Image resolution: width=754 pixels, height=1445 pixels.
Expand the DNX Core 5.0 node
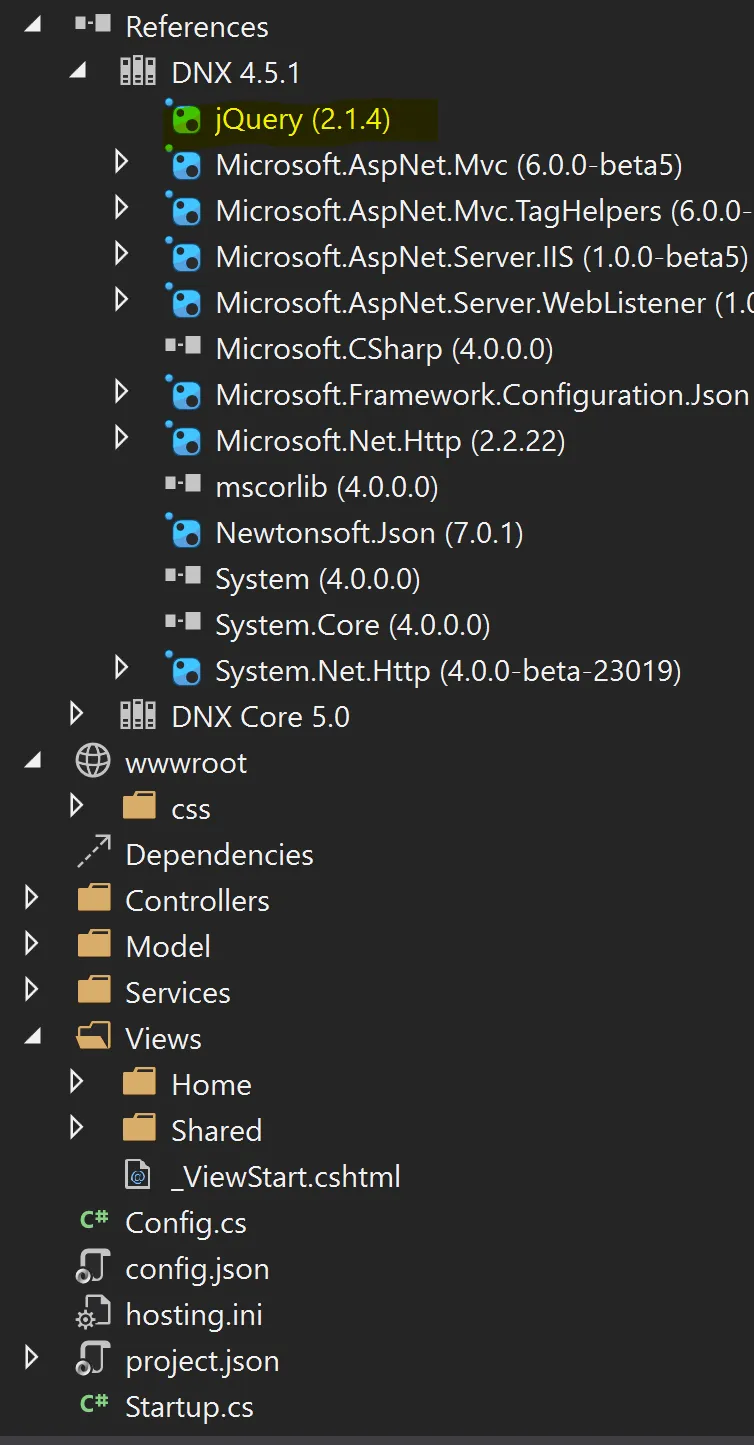(76, 715)
